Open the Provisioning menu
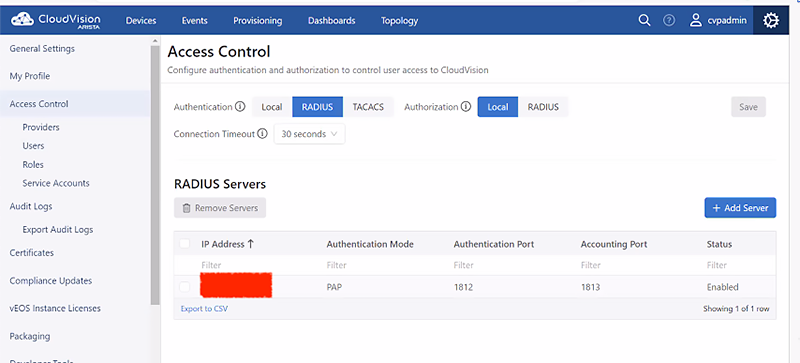 point(258,20)
